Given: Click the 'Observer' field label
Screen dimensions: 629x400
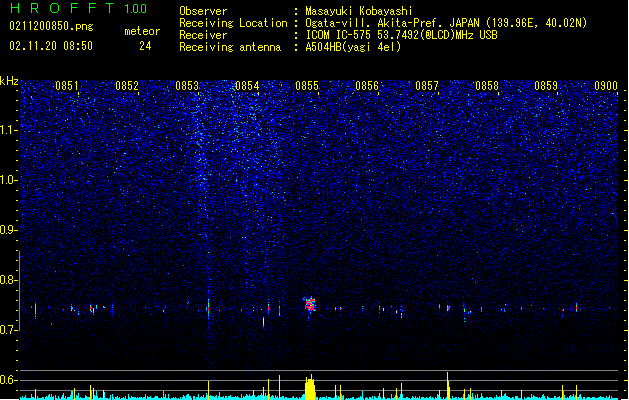Looking at the screenshot, I should (203, 11).
